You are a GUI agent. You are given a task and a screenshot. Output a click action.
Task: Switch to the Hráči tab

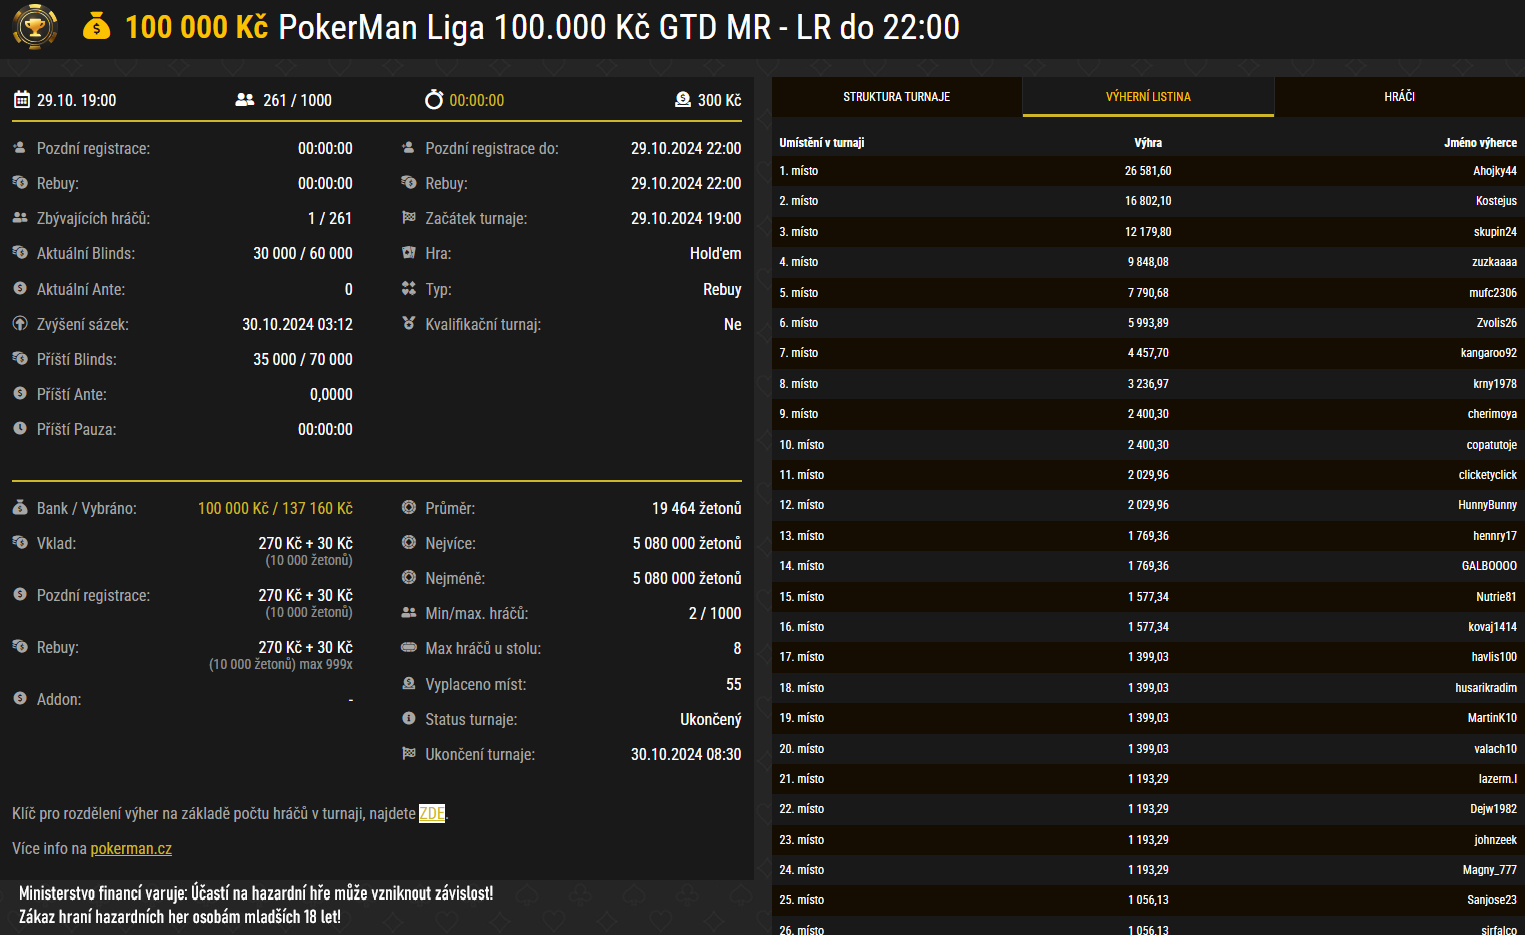[x=1399, y=97]
